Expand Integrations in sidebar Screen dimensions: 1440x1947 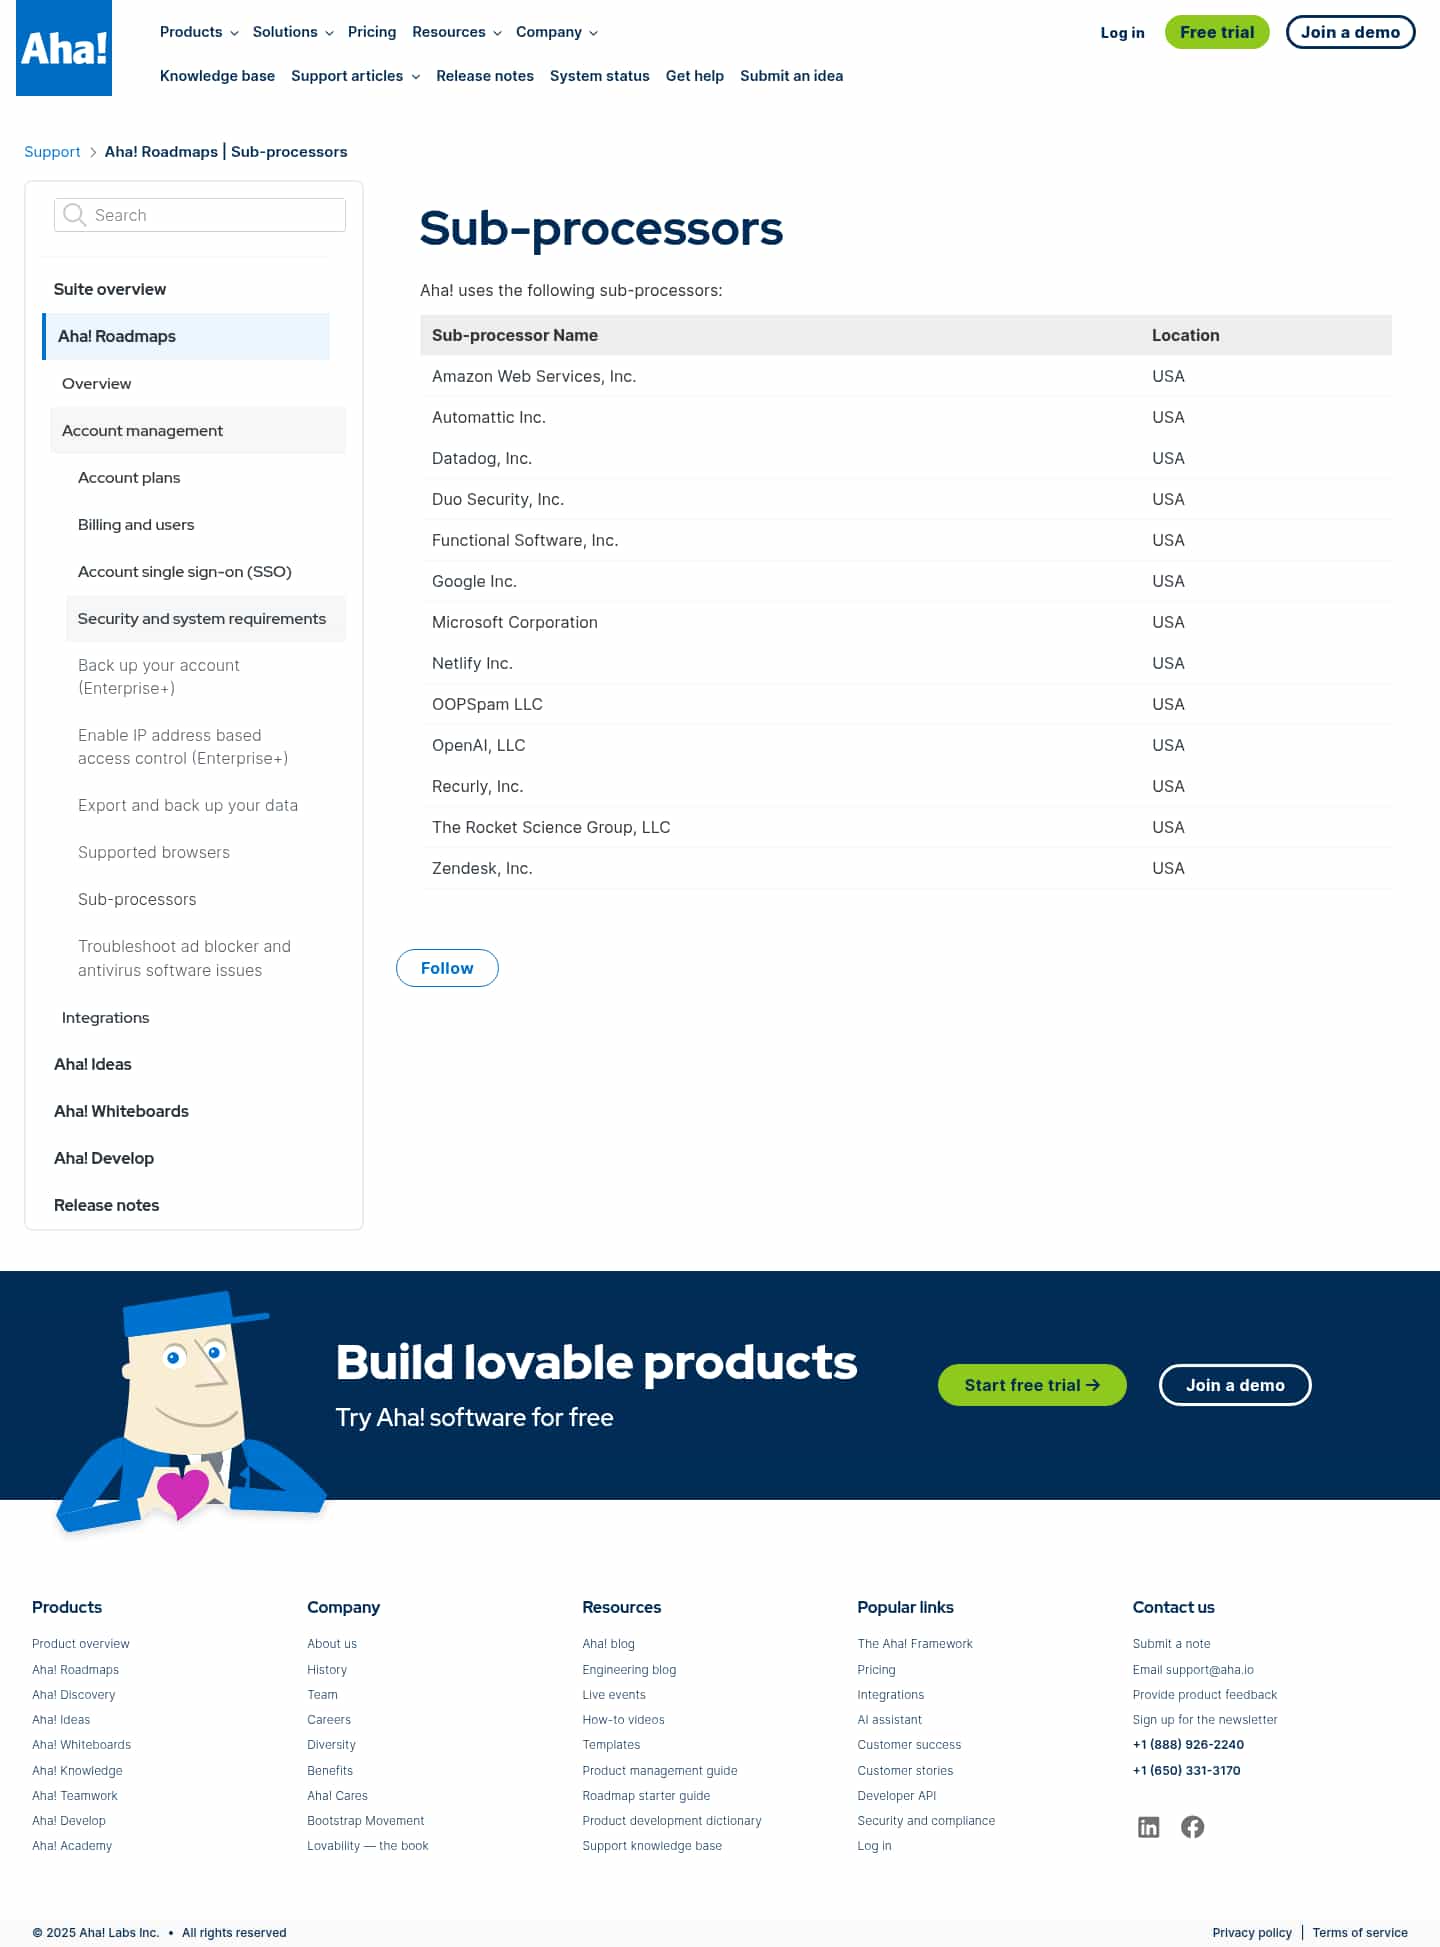click(x=105, y=1017)
